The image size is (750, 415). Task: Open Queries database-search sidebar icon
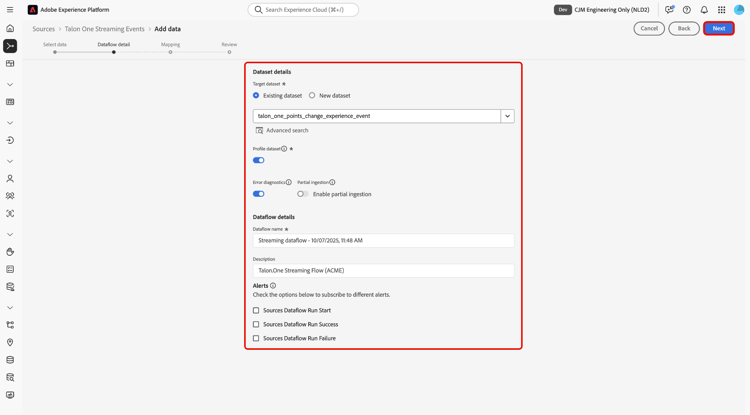tap(10, 377)
